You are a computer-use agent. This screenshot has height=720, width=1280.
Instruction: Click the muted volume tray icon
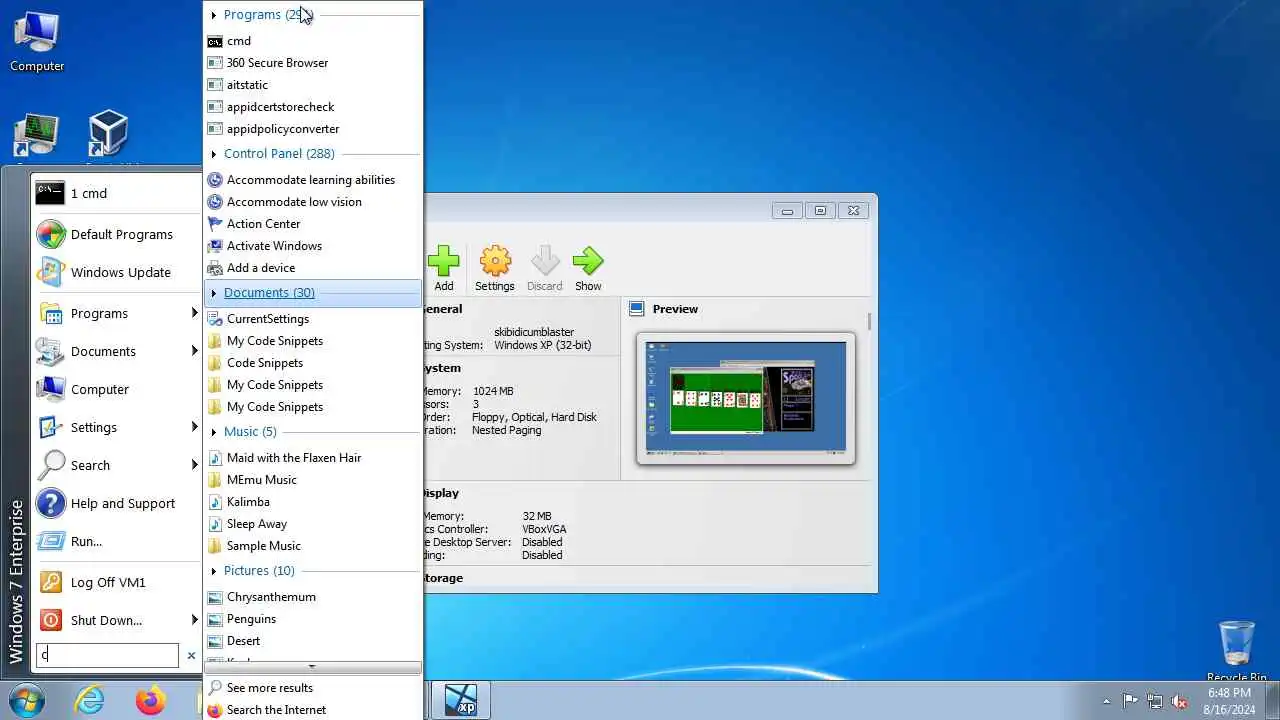[x=1180, y=701]
